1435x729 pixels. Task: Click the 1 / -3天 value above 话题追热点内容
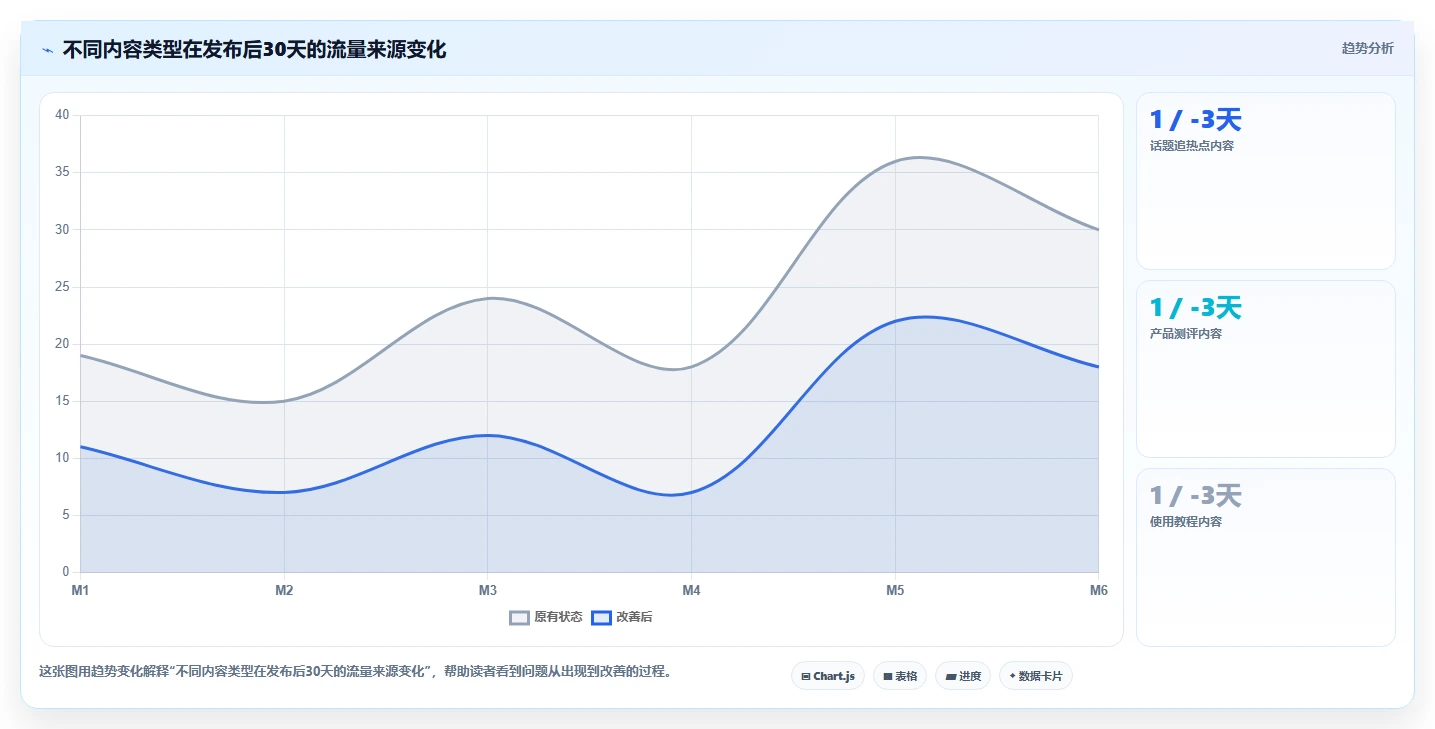(x=1195, y=120)
